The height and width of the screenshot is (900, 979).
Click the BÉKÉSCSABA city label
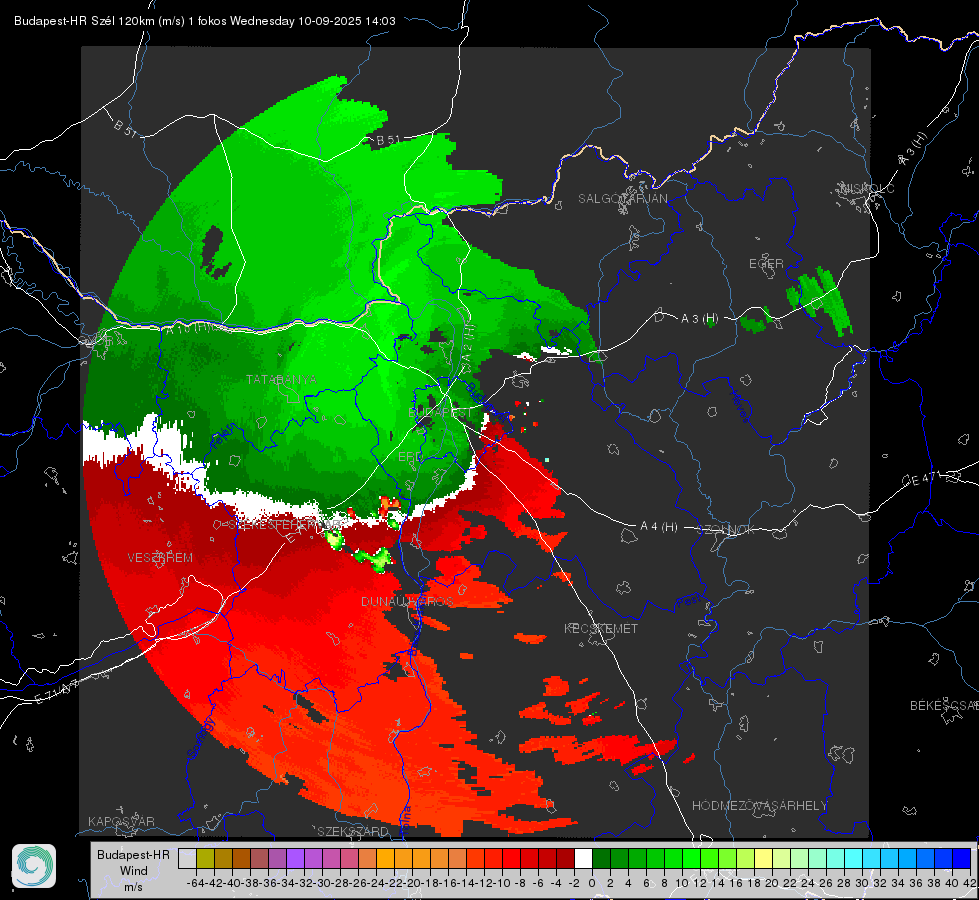(944, 706)
